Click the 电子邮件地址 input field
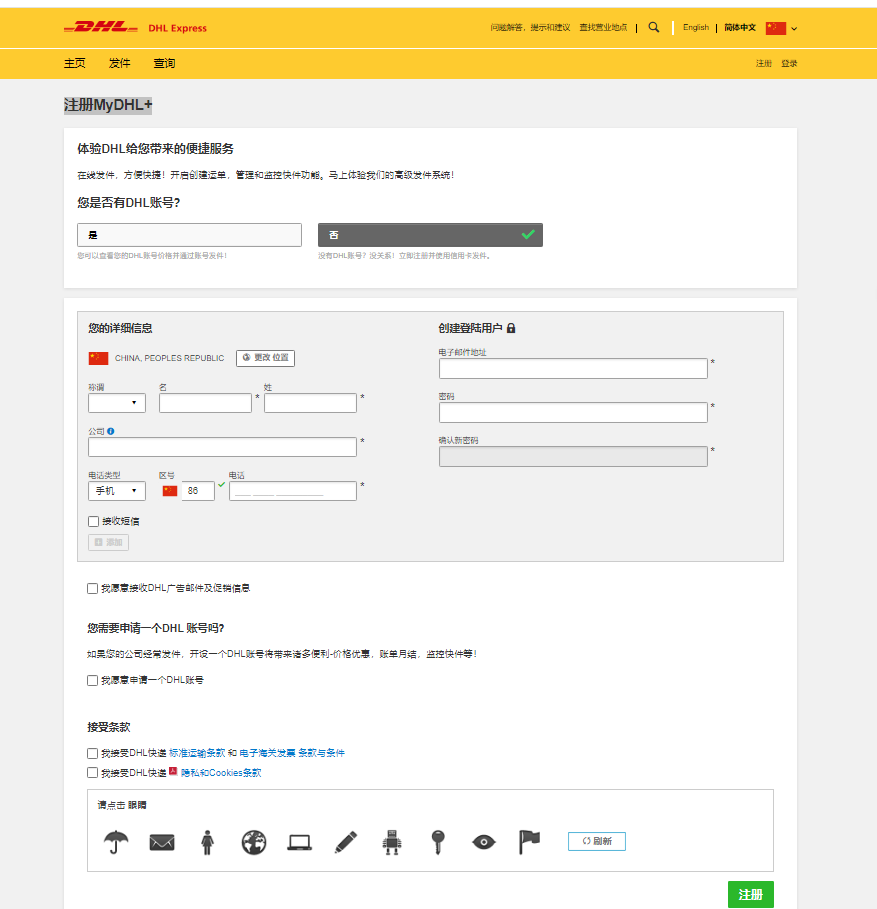The width and height of the screenshot is (877, 909). click(x=573, y=369)
